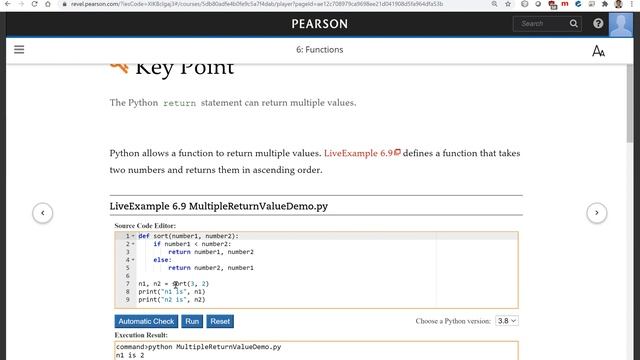Image resolution: width=640 pixels, height=360 pixels.
Task: Click the page vertical scrollbar thumb
Action: (630, 102)
